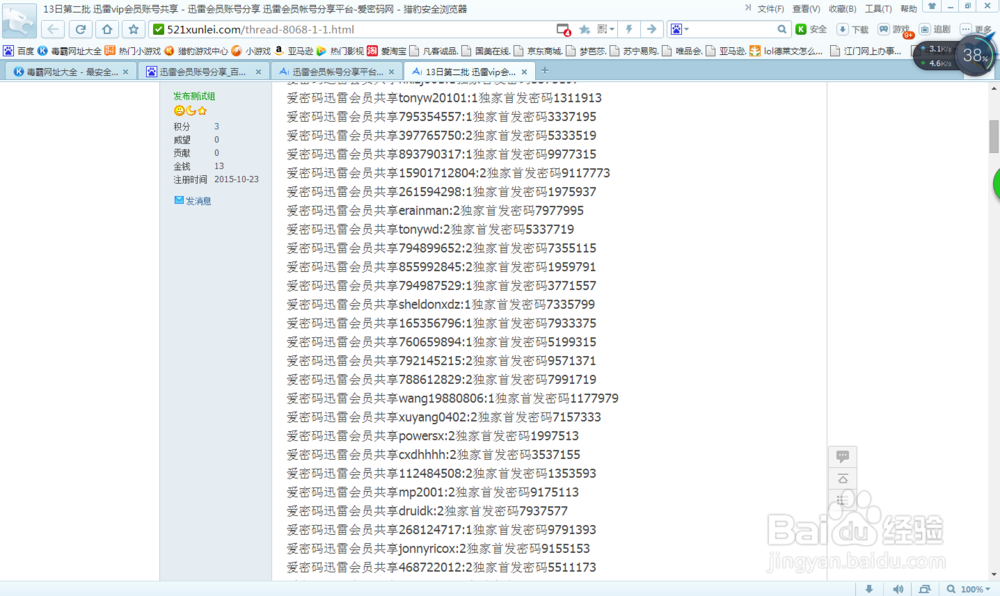Click the status bar speaker sound icon
Viewport: 1000px width, 596px height.
(x=898, y=589)
